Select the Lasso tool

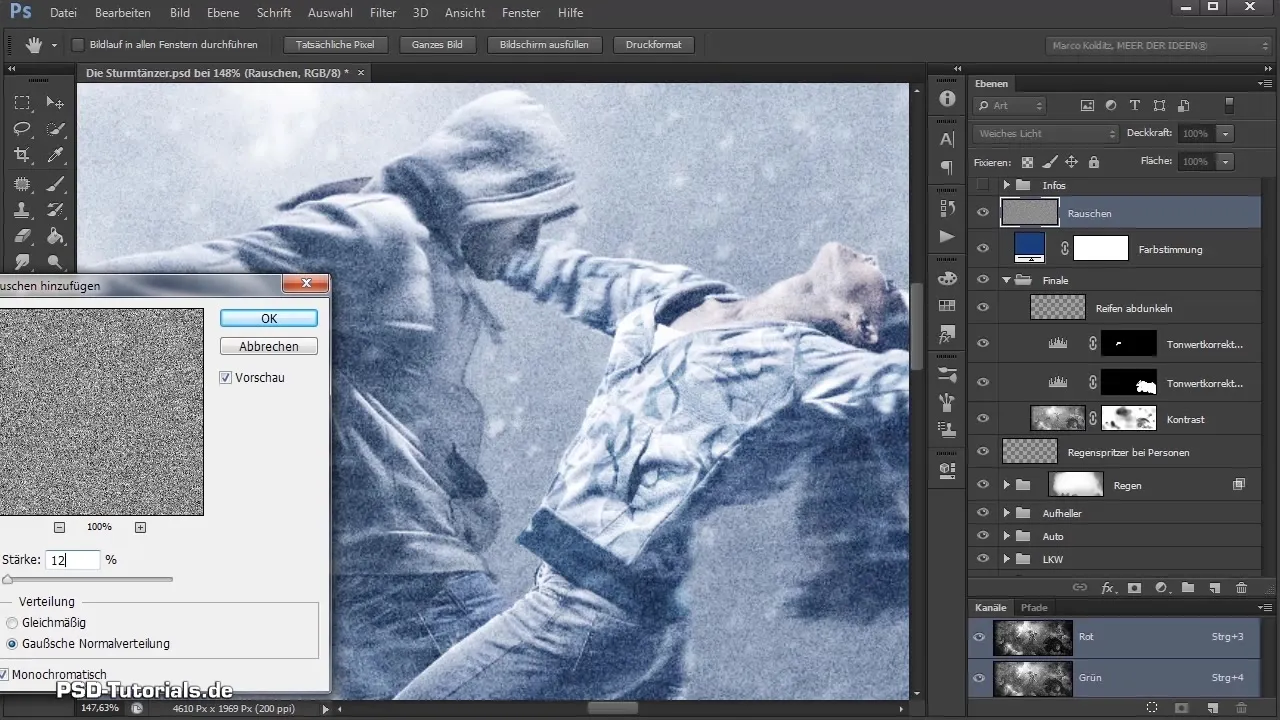(x=22, y=129)
